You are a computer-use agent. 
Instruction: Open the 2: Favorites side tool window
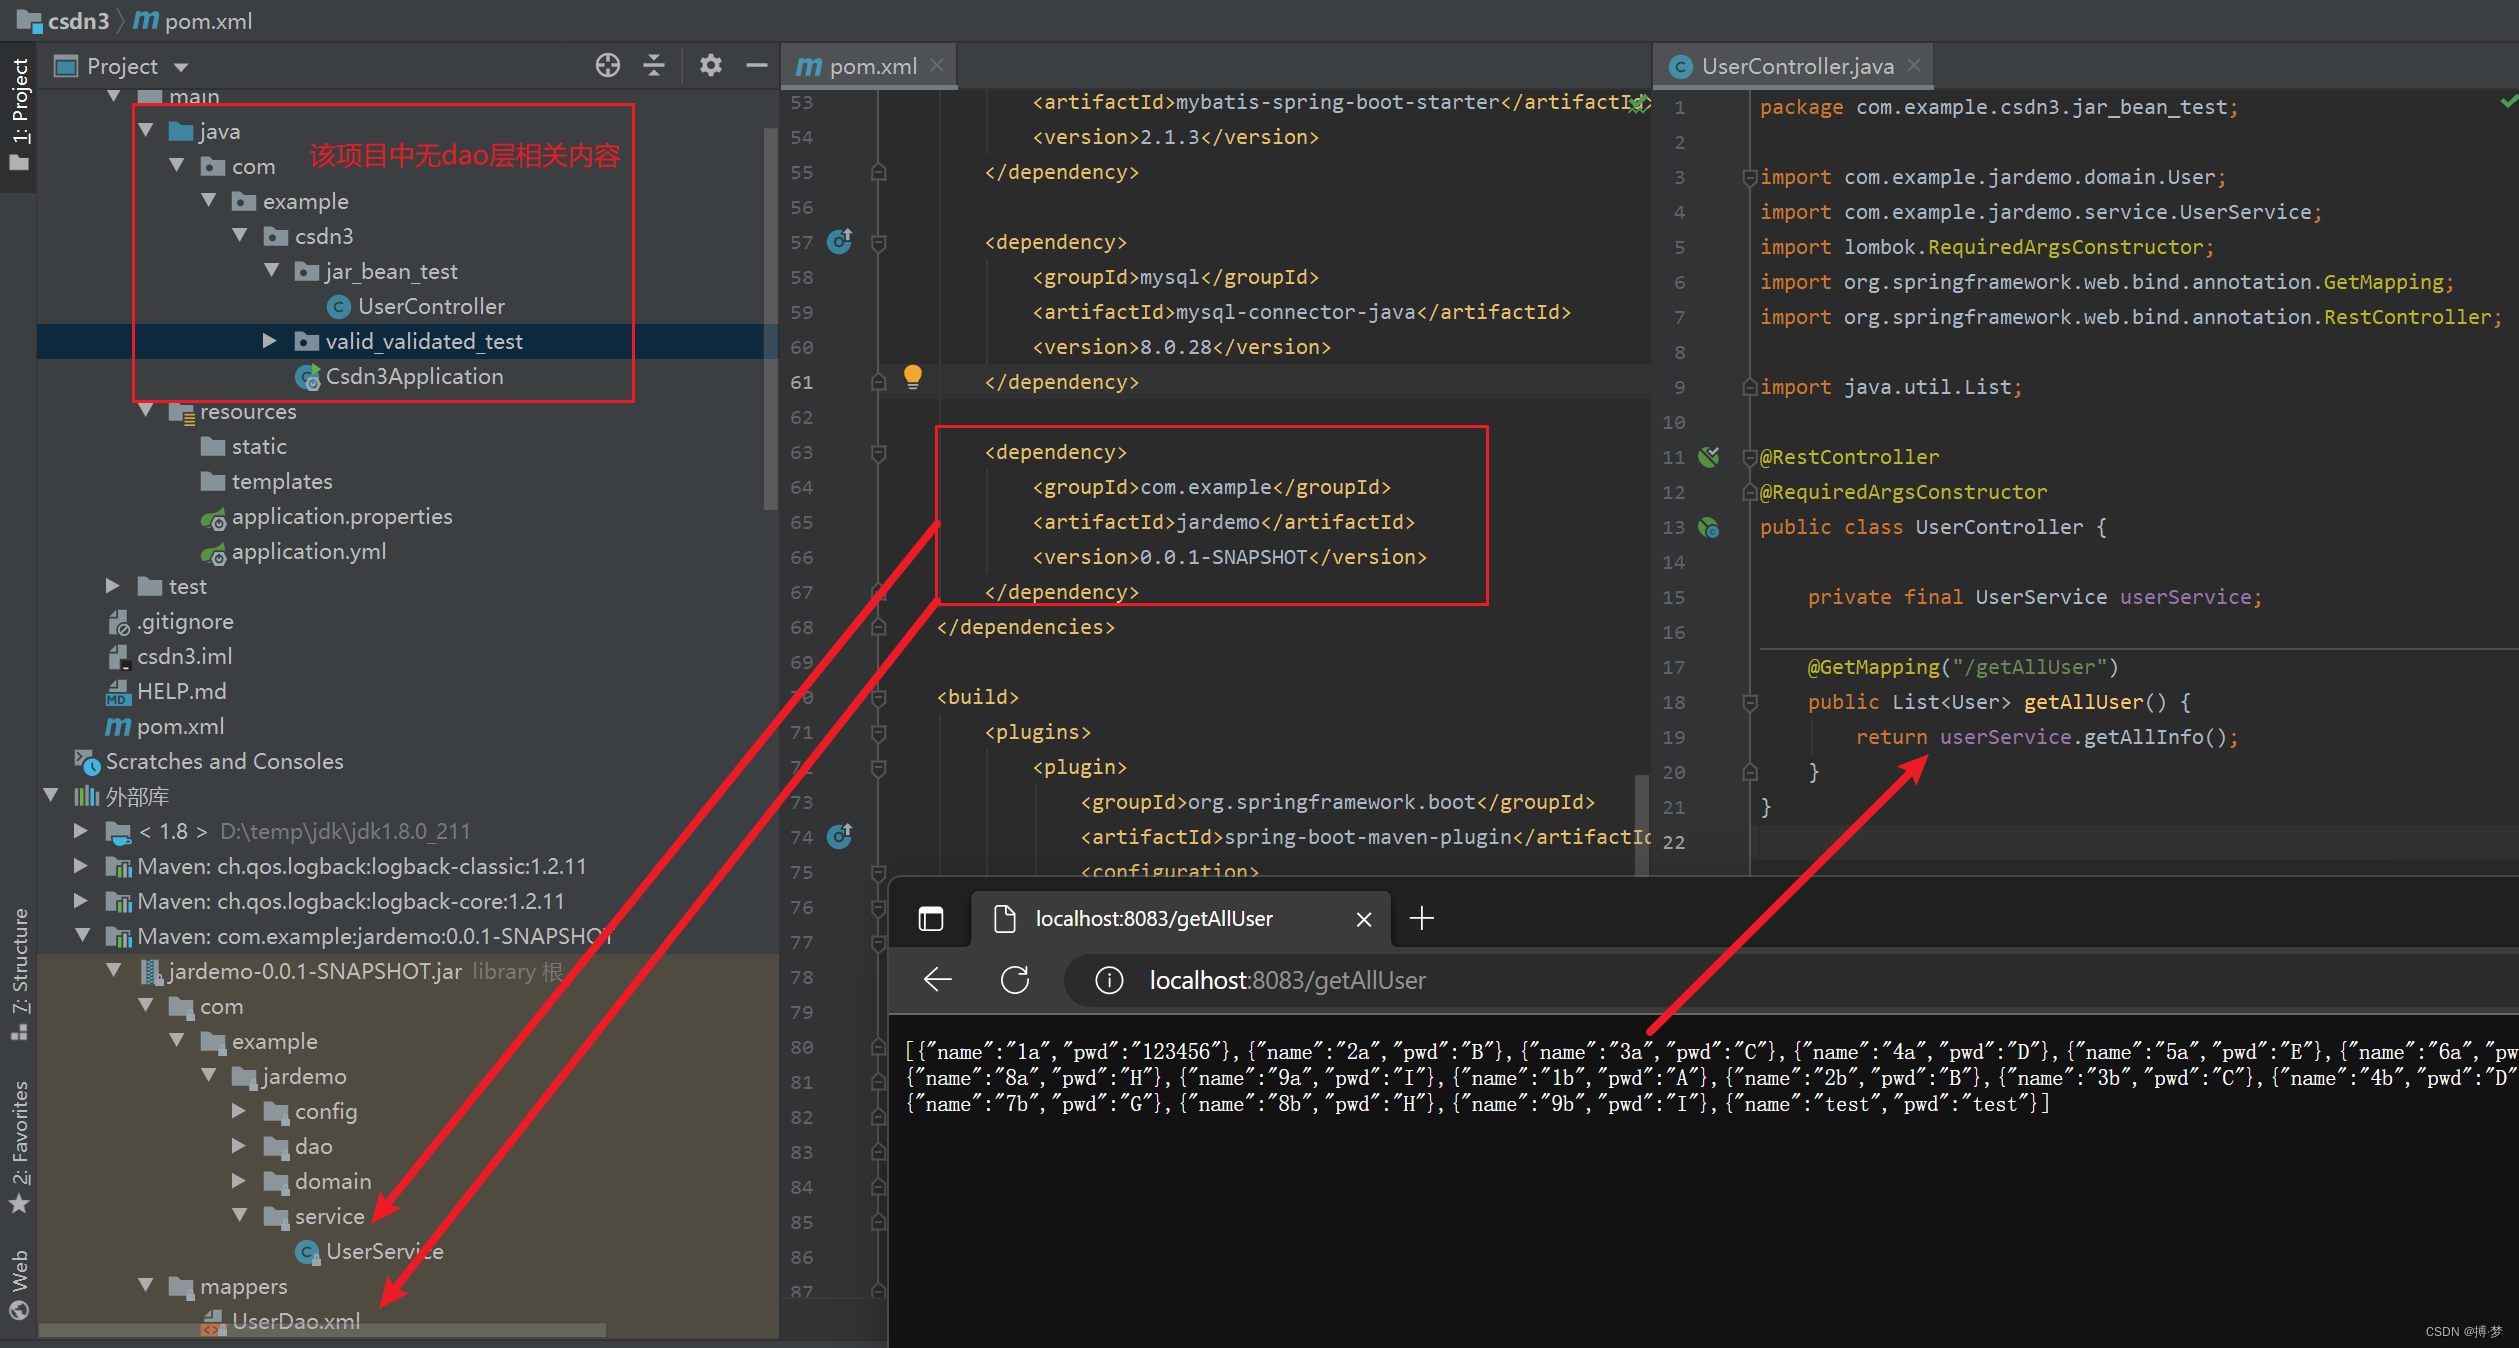pos(19,1146)
